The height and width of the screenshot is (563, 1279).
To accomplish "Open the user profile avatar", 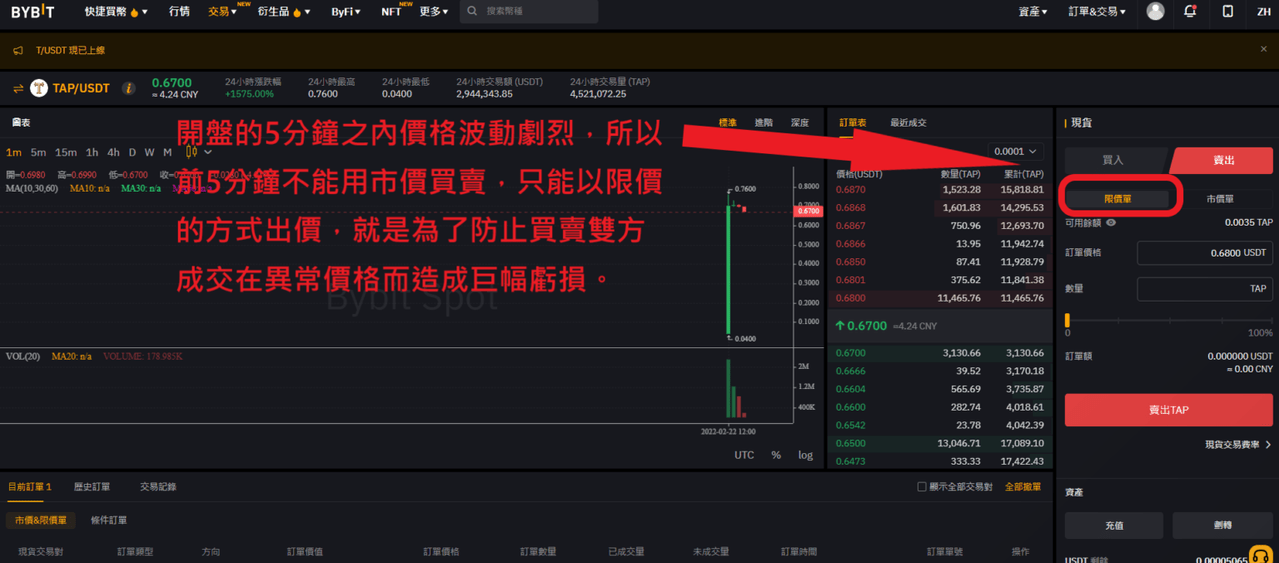I will click(x=1155, y=11).
